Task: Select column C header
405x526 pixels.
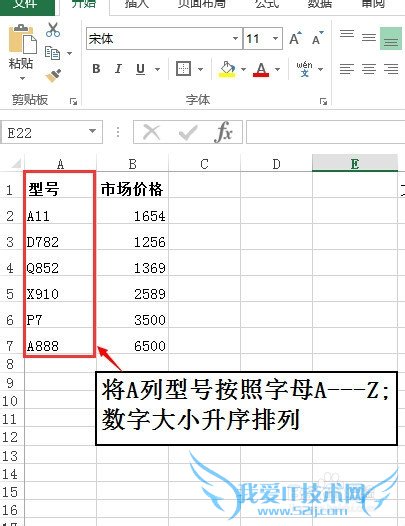Action: tap(205, 164)
